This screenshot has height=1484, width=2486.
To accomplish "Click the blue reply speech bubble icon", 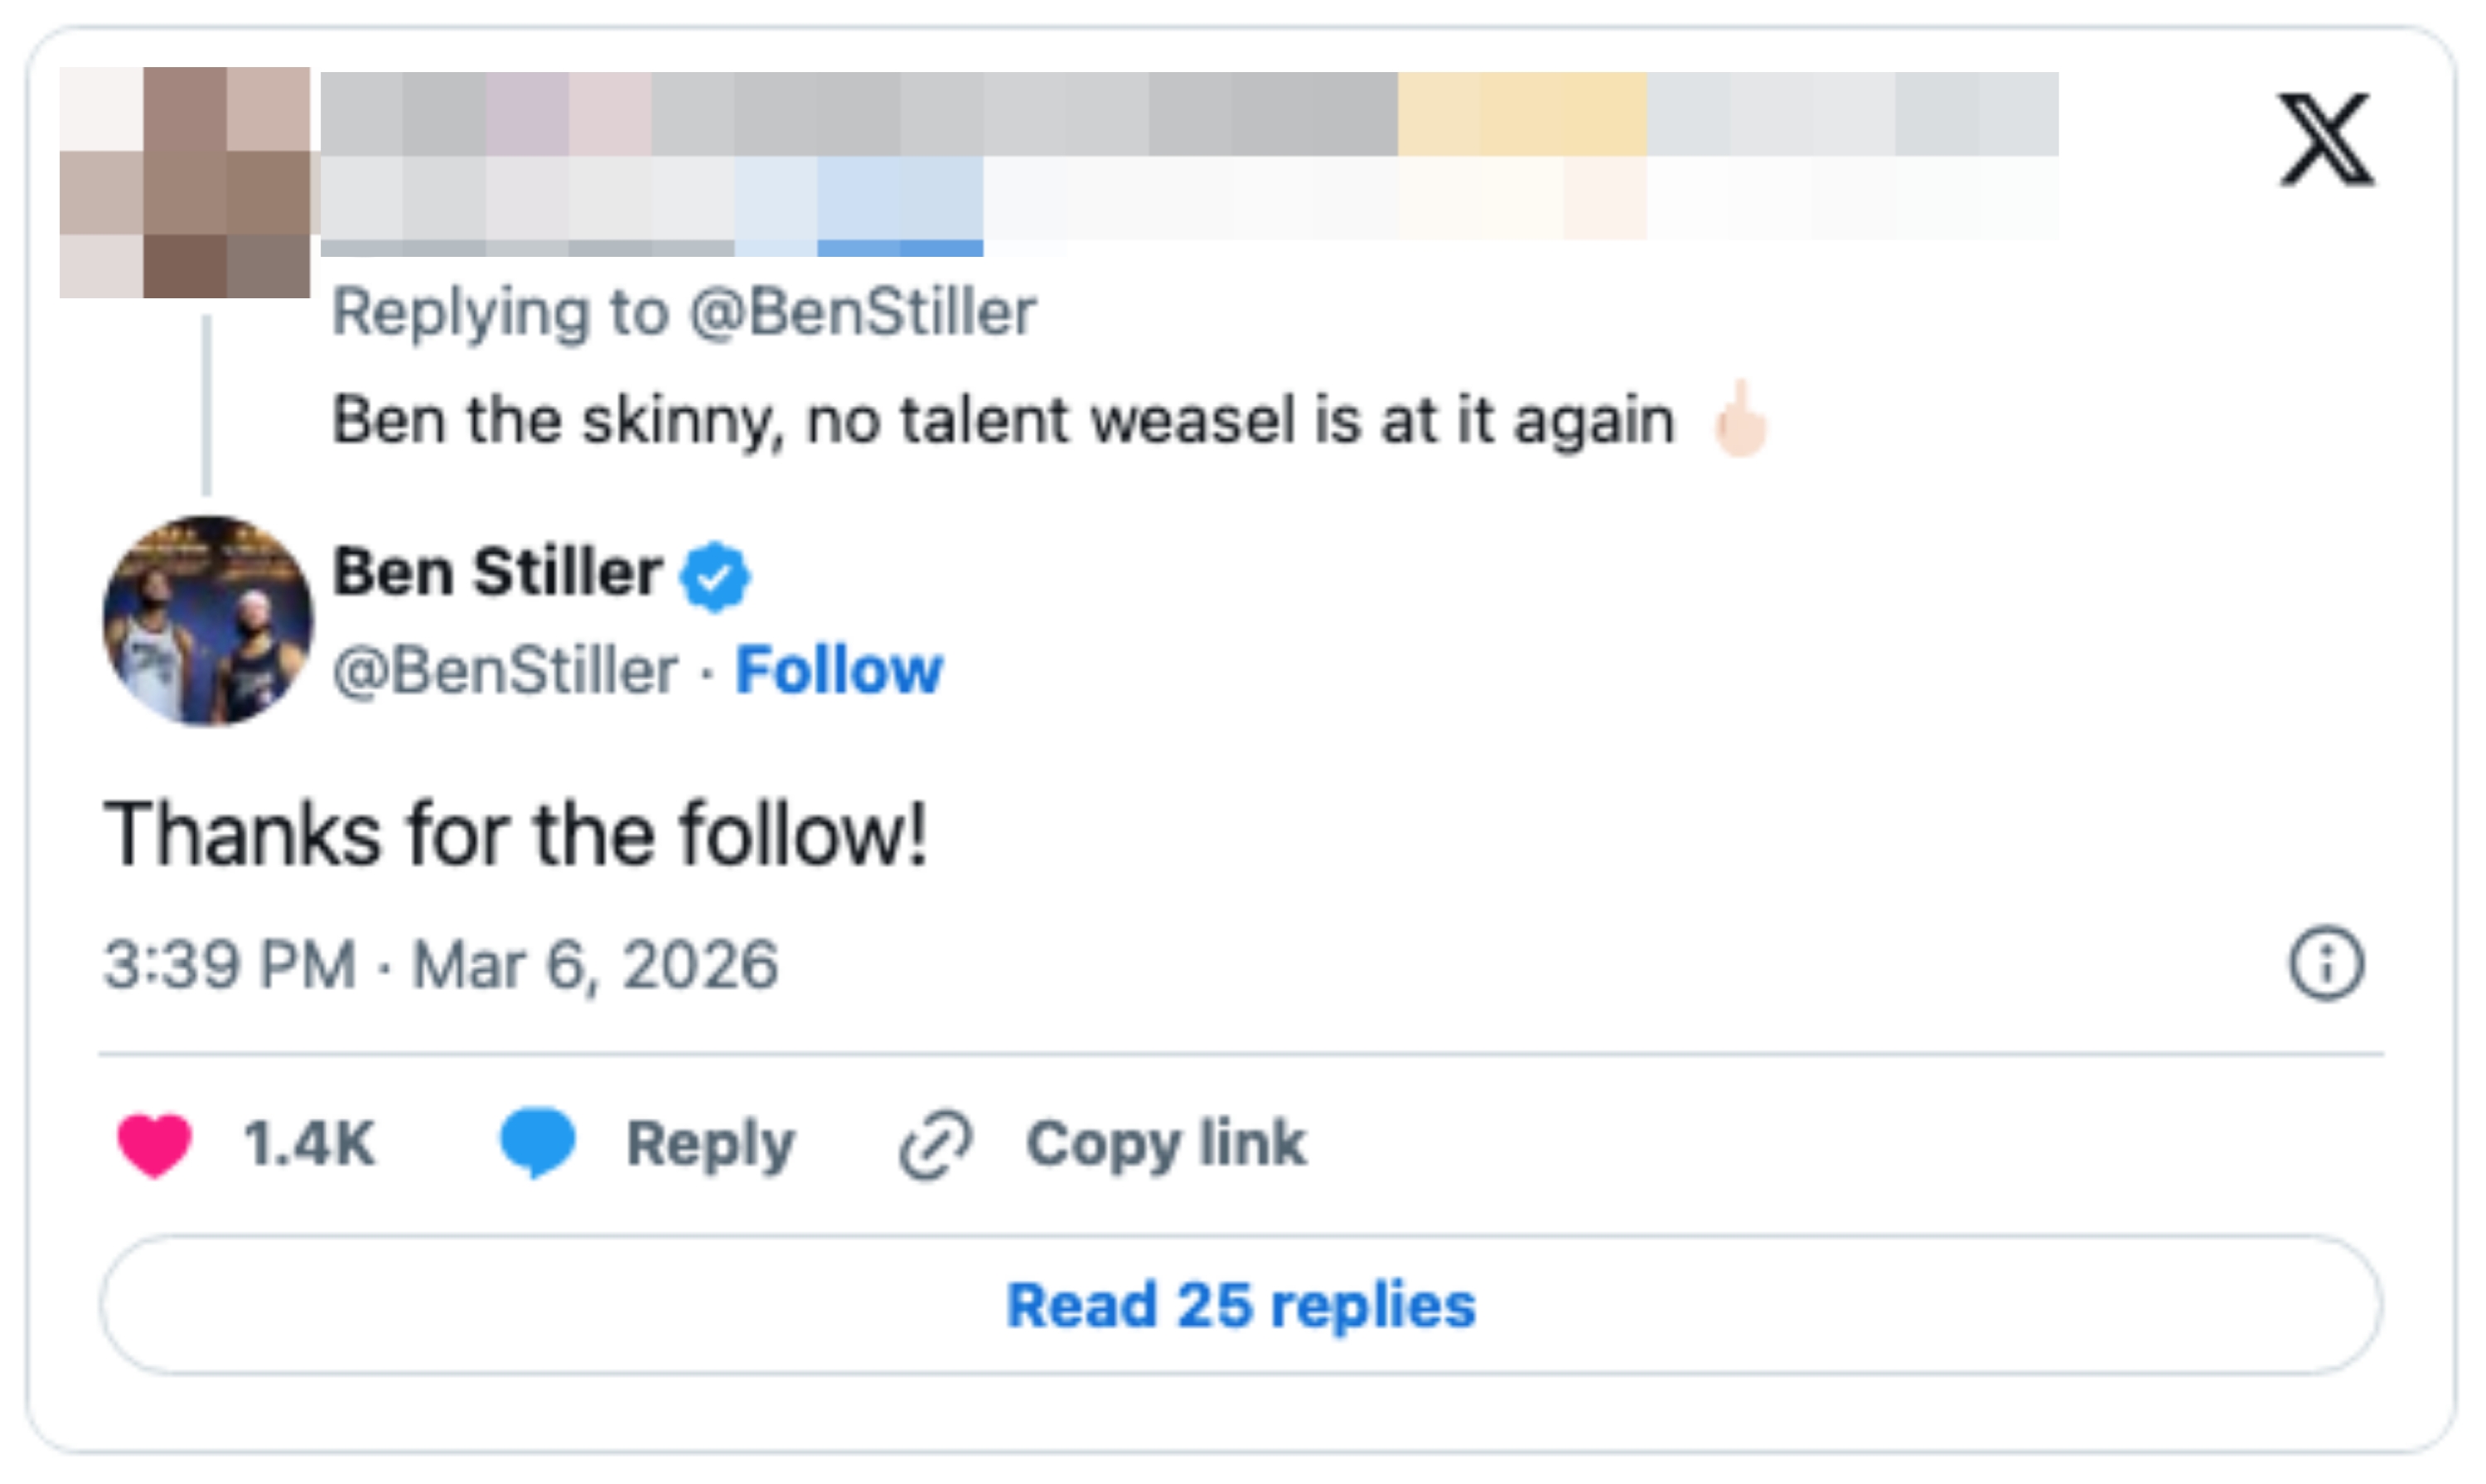I will coord(537,1142).
